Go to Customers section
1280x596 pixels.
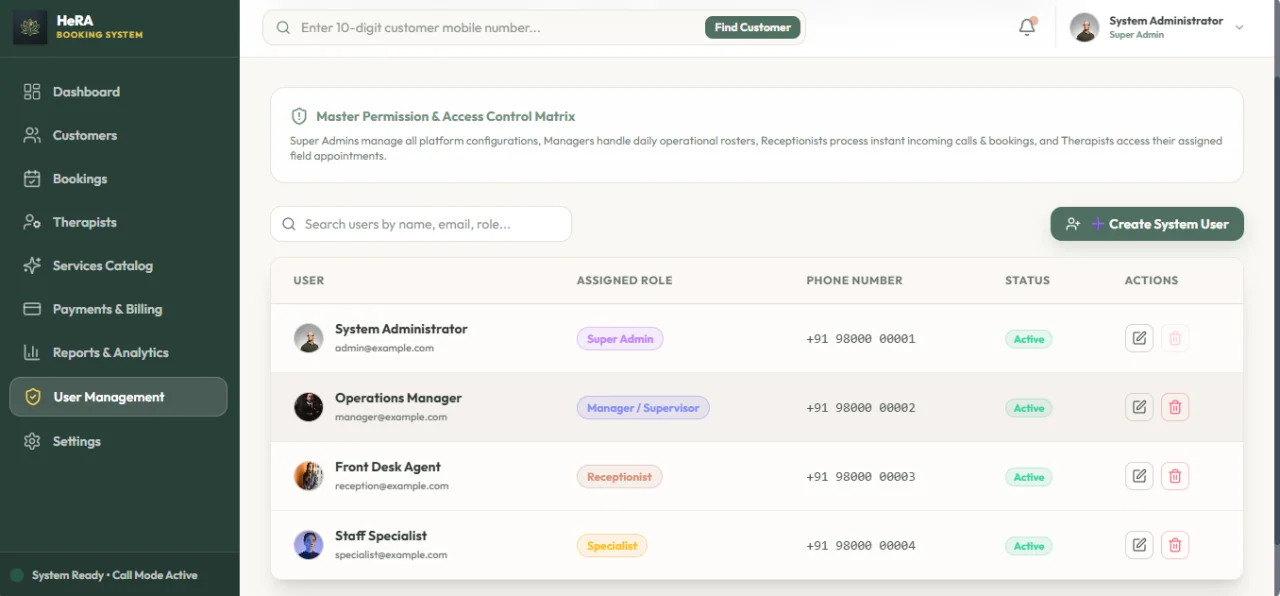pos(119,135)
